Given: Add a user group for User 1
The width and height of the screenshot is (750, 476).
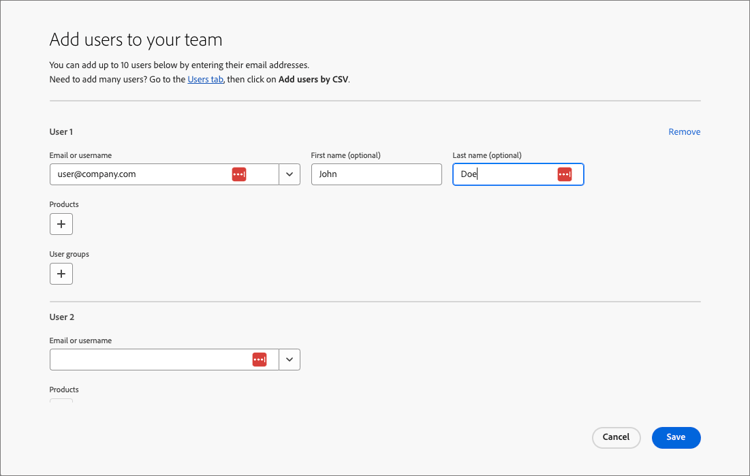Looking at the screenshot, I should (x=61, y=274).
